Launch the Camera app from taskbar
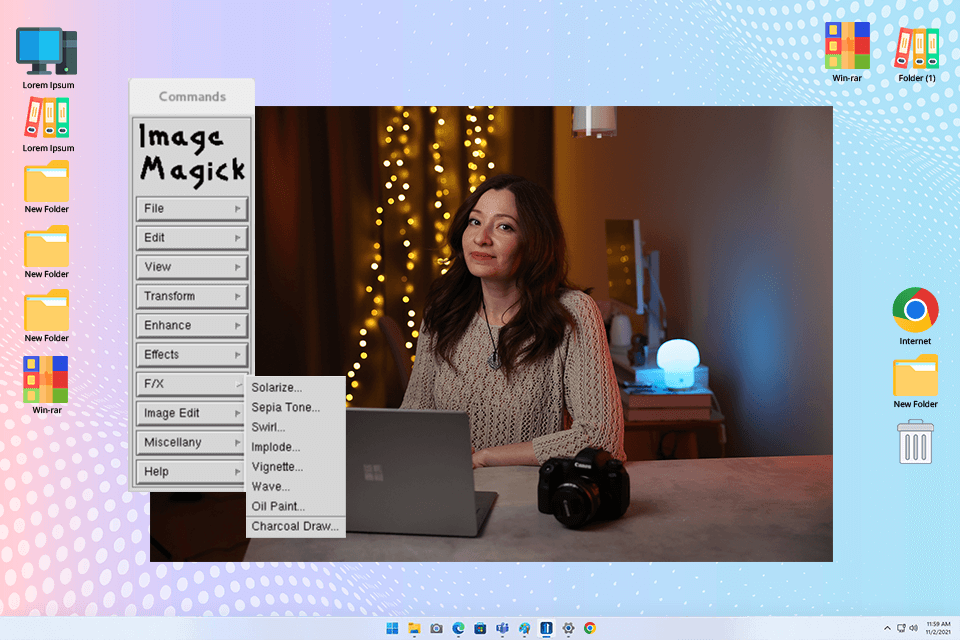Viewport: 960px width, 640px height. click(x=436, y=628)
